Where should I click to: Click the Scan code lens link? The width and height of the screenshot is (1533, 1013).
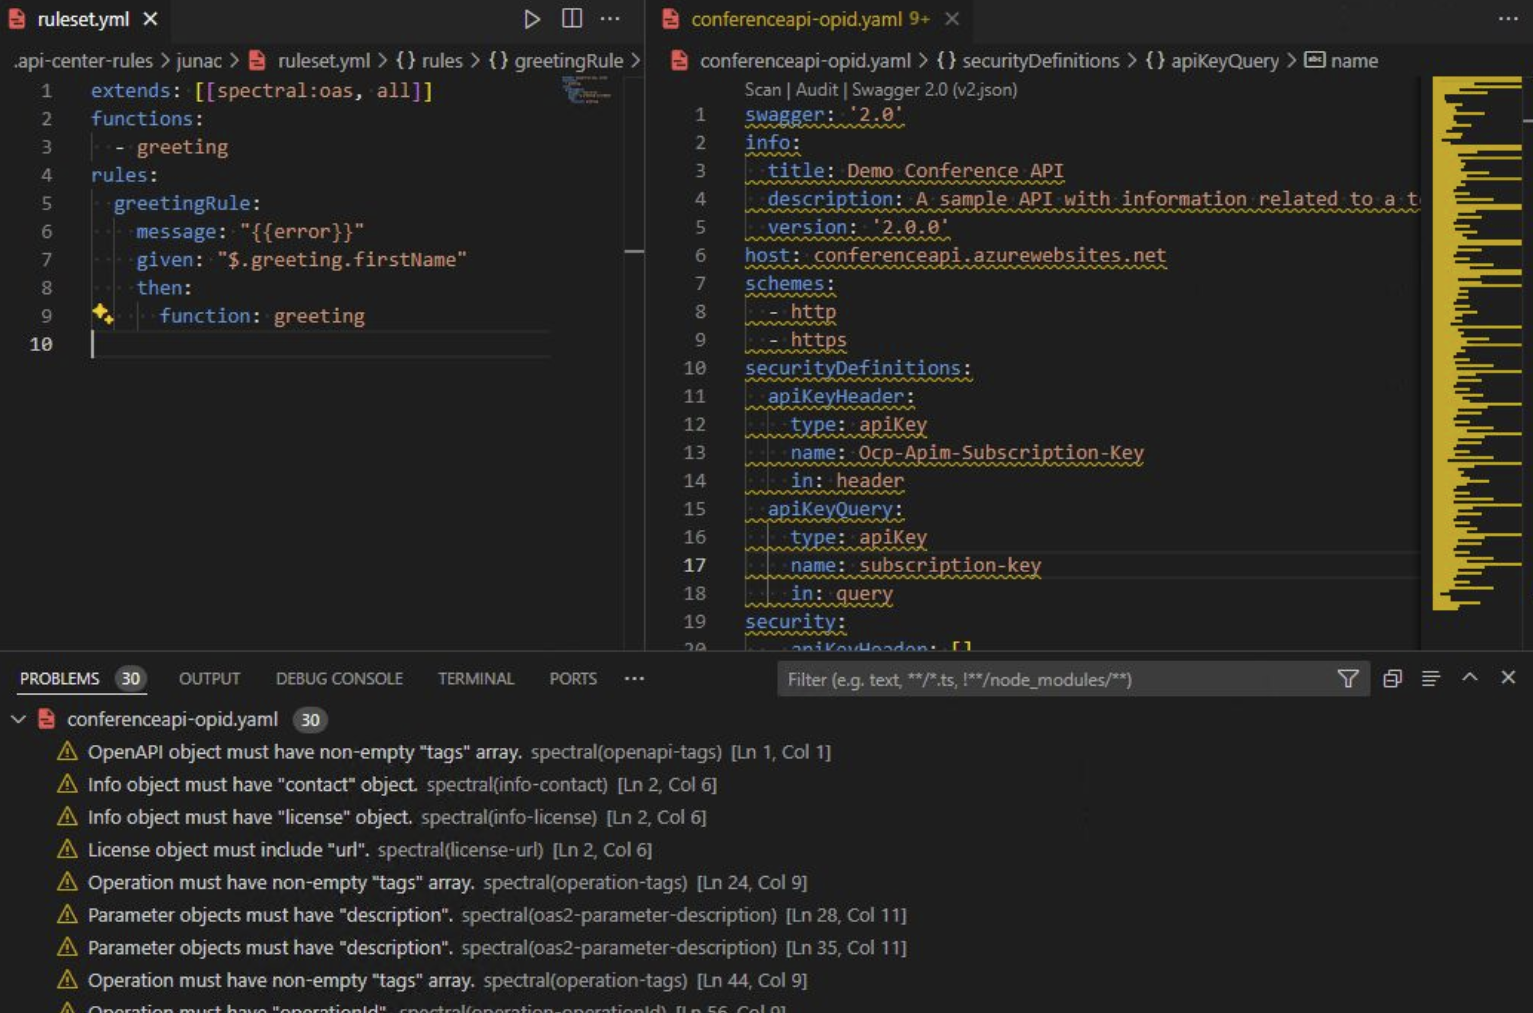coord(762,90)
